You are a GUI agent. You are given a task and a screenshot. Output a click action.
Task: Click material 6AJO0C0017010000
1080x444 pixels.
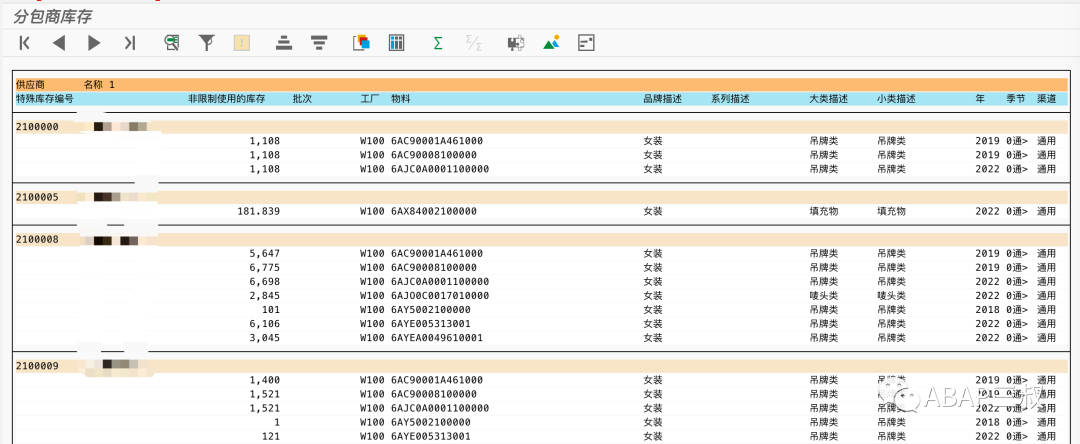(x=439, y=296)
